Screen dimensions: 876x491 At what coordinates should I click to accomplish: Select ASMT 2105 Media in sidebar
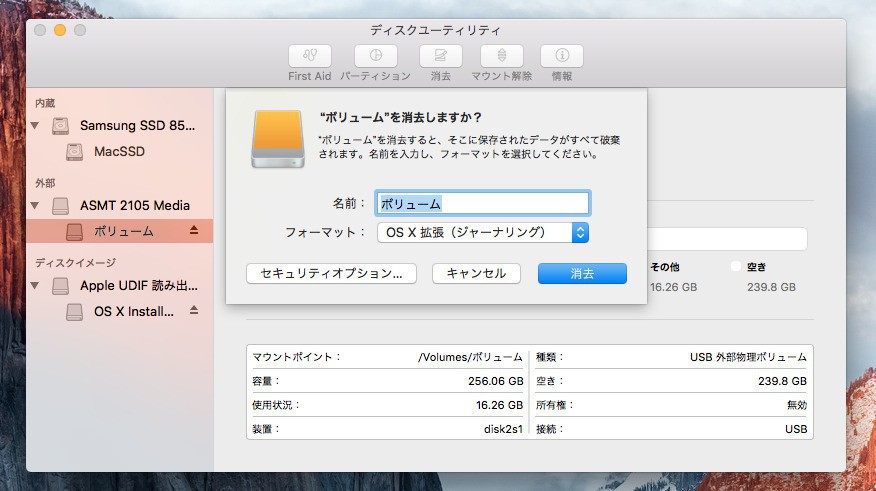[x=134, y=206]
